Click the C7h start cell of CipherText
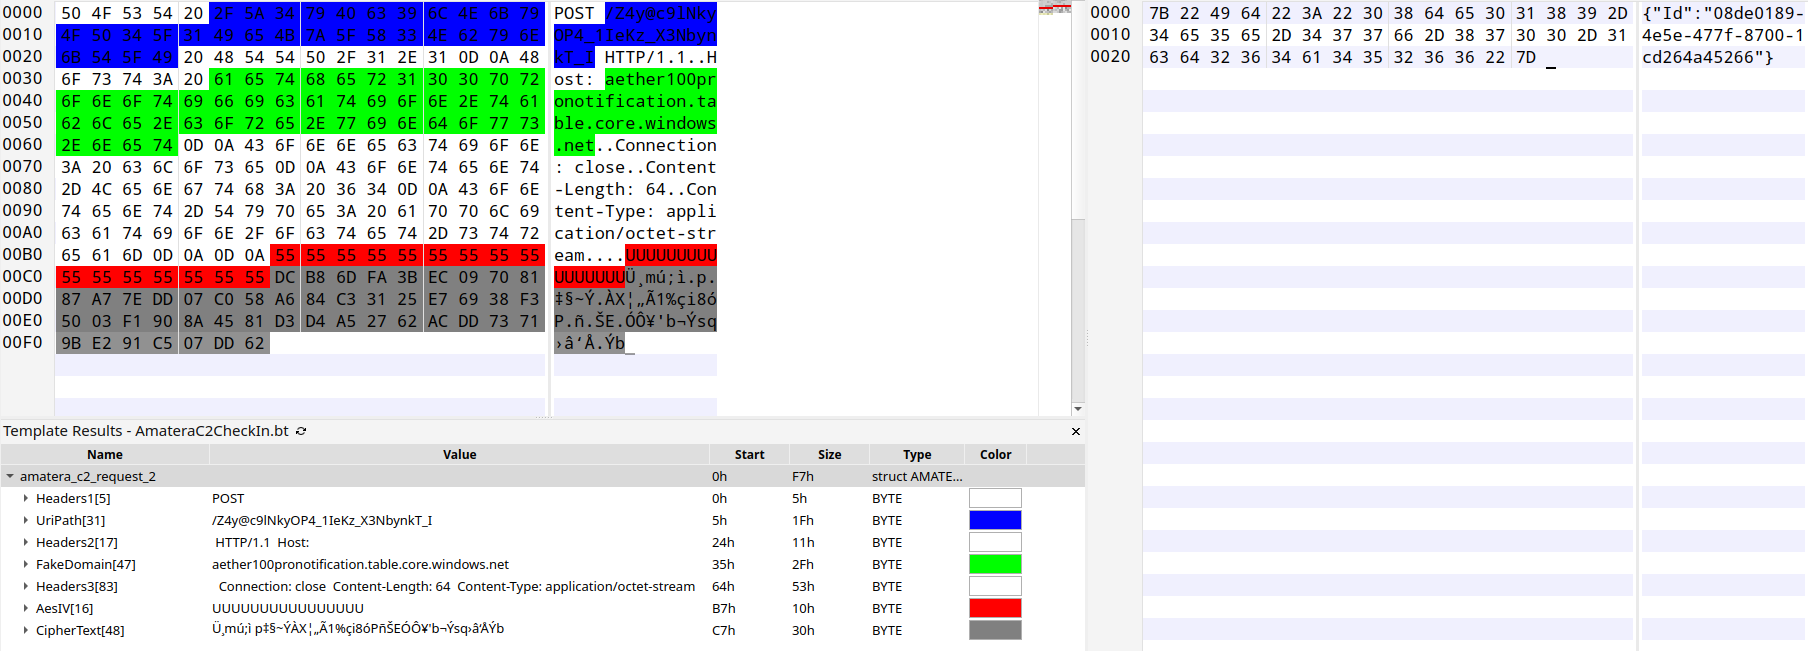 click(724, 631)
